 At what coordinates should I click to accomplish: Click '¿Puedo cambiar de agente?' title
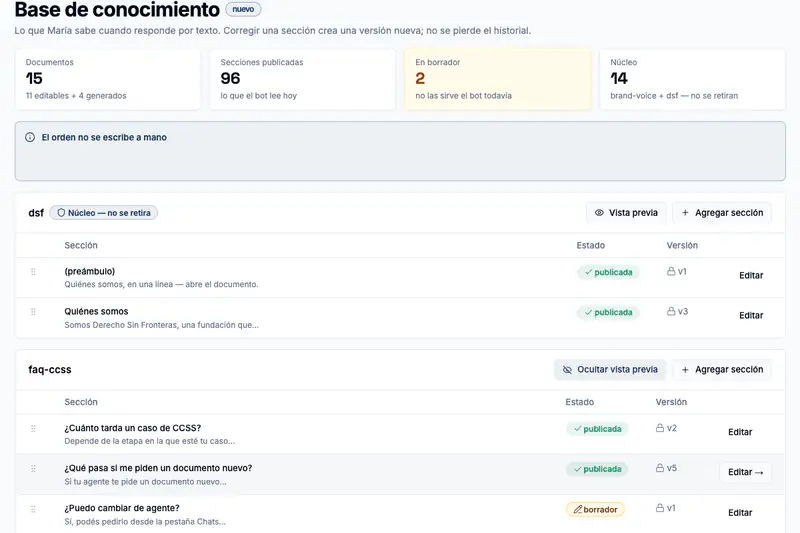[122, 508]
